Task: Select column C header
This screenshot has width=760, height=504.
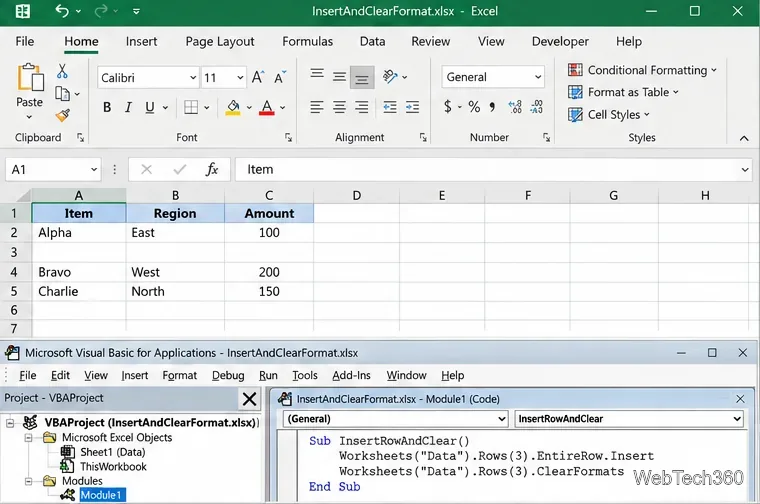Action: coord(269,195)
